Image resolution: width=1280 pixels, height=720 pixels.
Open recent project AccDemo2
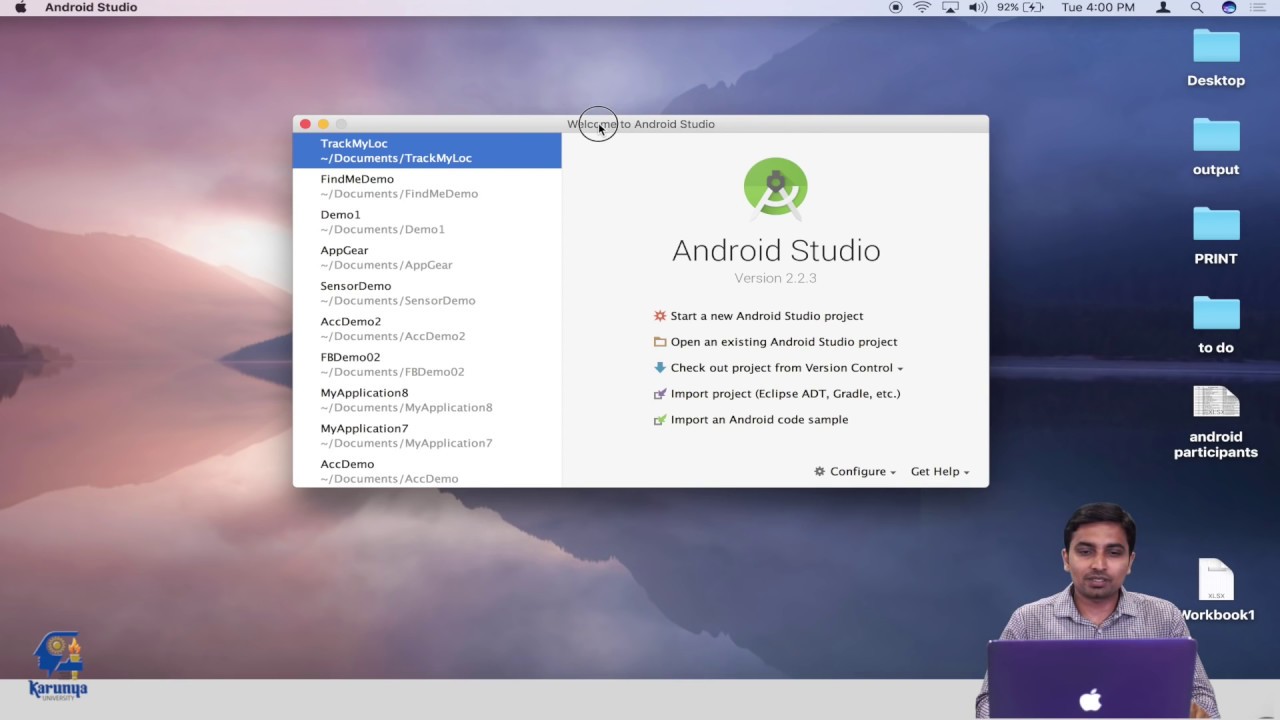click(x=427, y=329)
